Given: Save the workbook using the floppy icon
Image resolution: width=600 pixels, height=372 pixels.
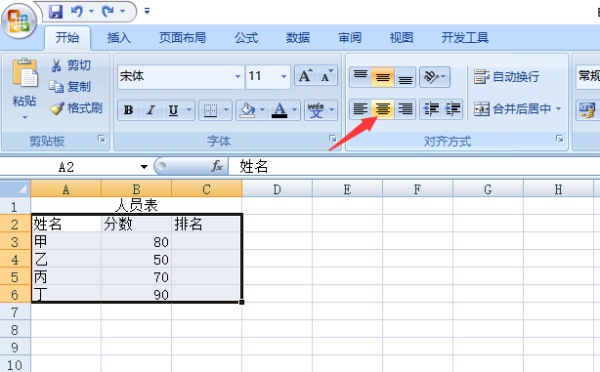Looking at the screenshot, I should point(56,12).
